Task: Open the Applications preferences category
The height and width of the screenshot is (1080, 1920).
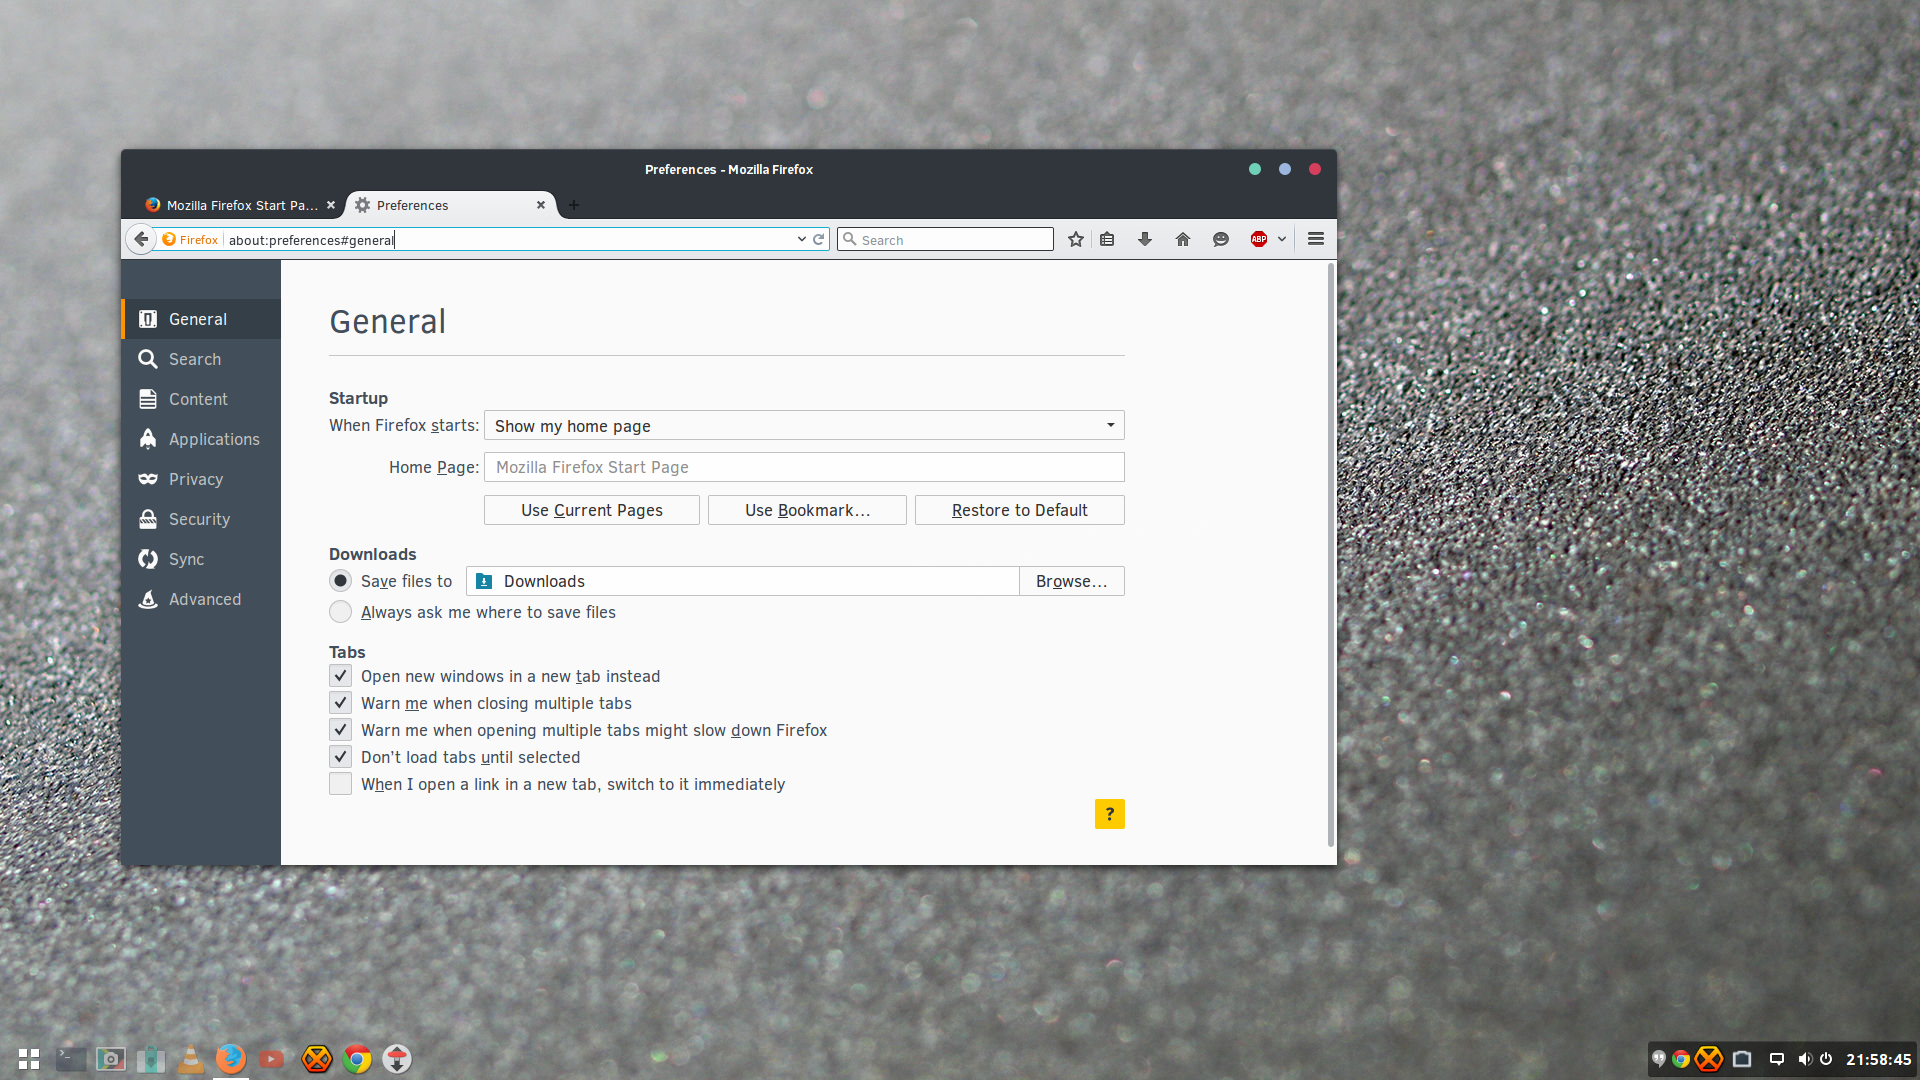Action: point(201,439)
